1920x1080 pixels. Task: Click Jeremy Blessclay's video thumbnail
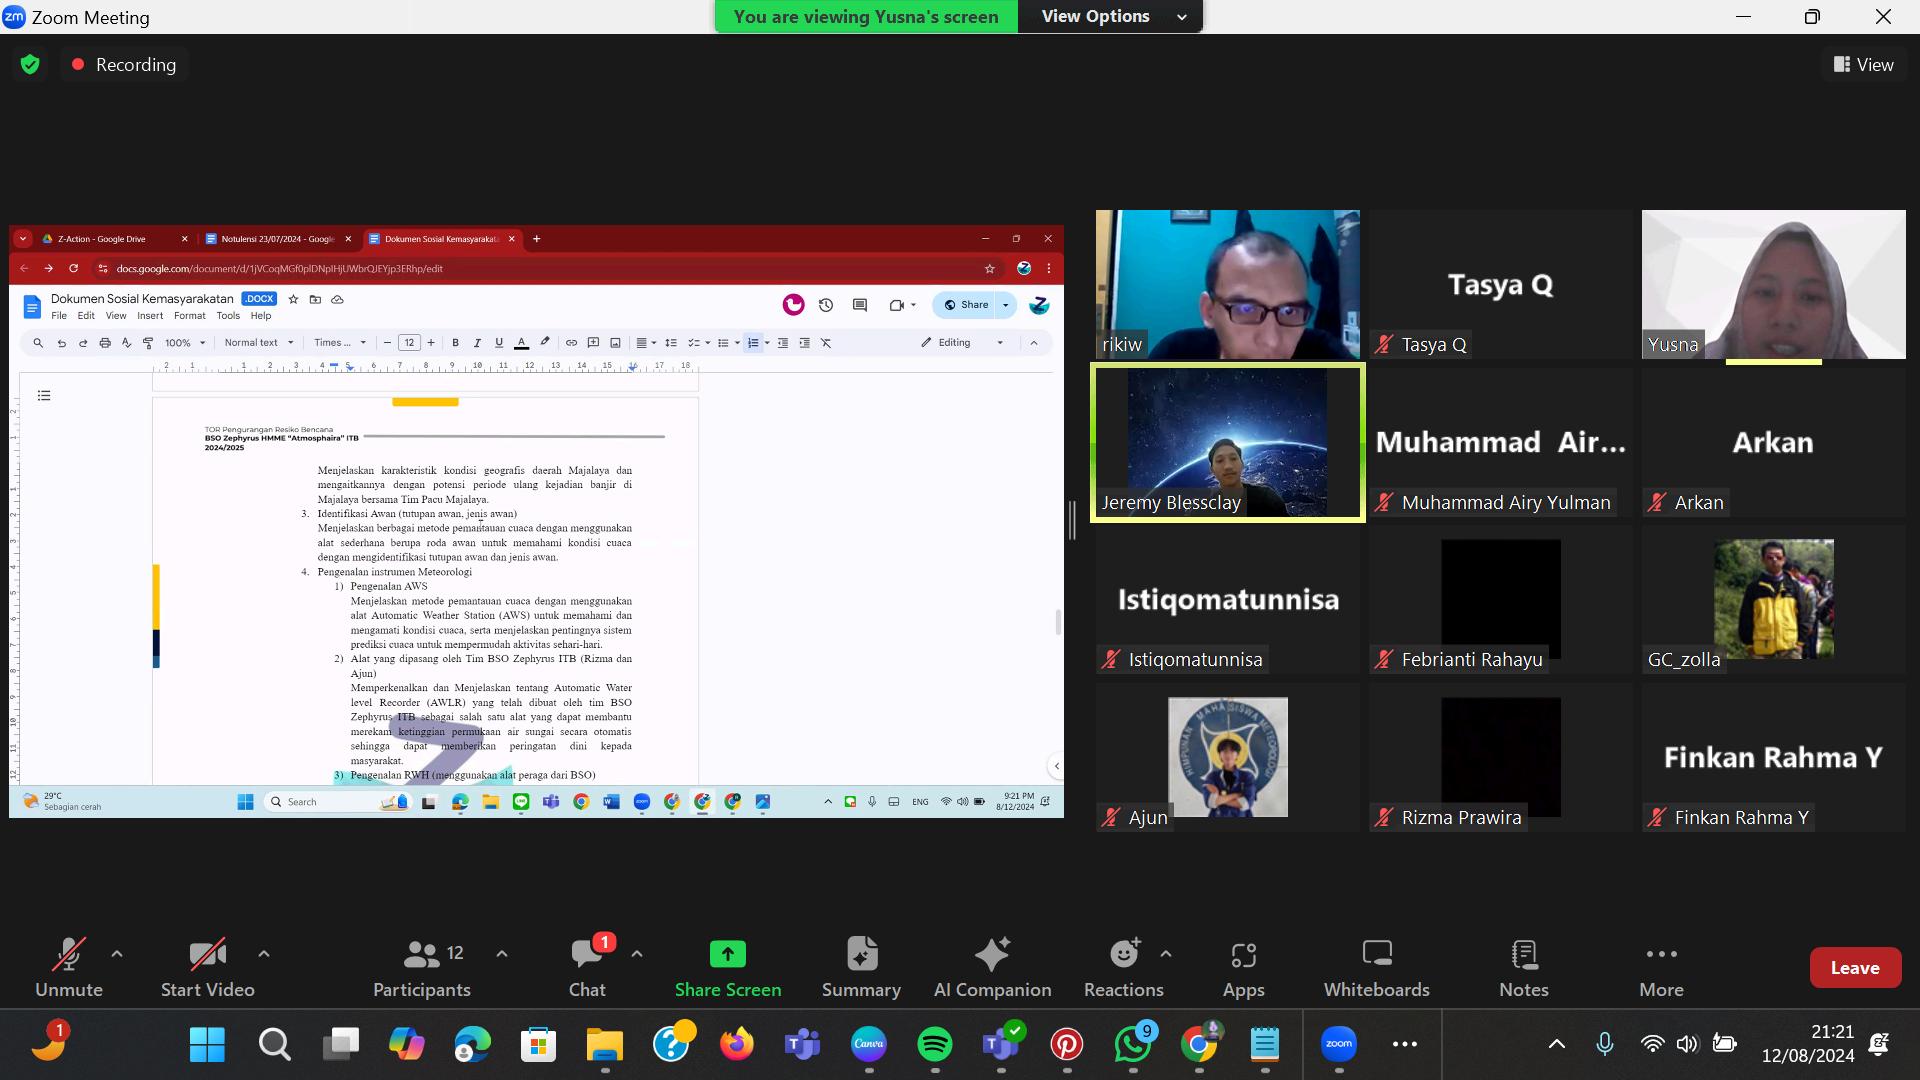click(1227, 442)
